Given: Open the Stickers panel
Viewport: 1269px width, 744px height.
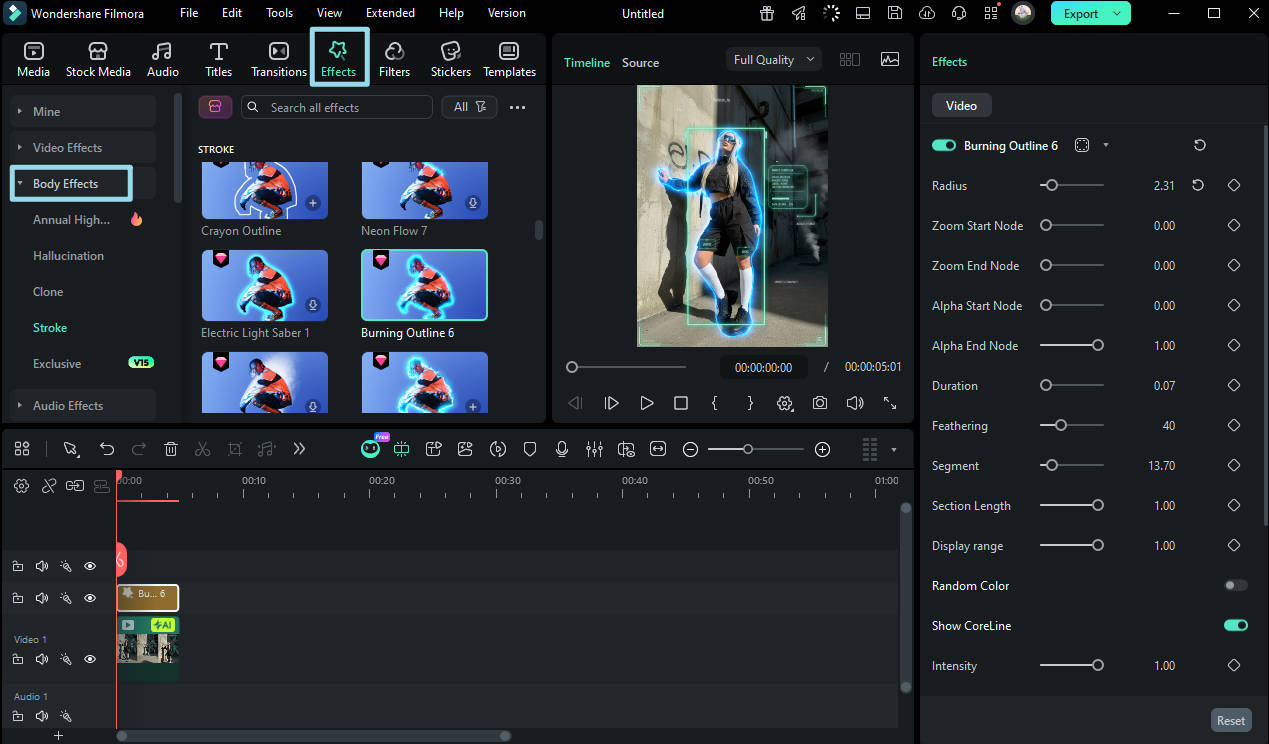Looking at the screenshot, I should click(x=450, y=59).
